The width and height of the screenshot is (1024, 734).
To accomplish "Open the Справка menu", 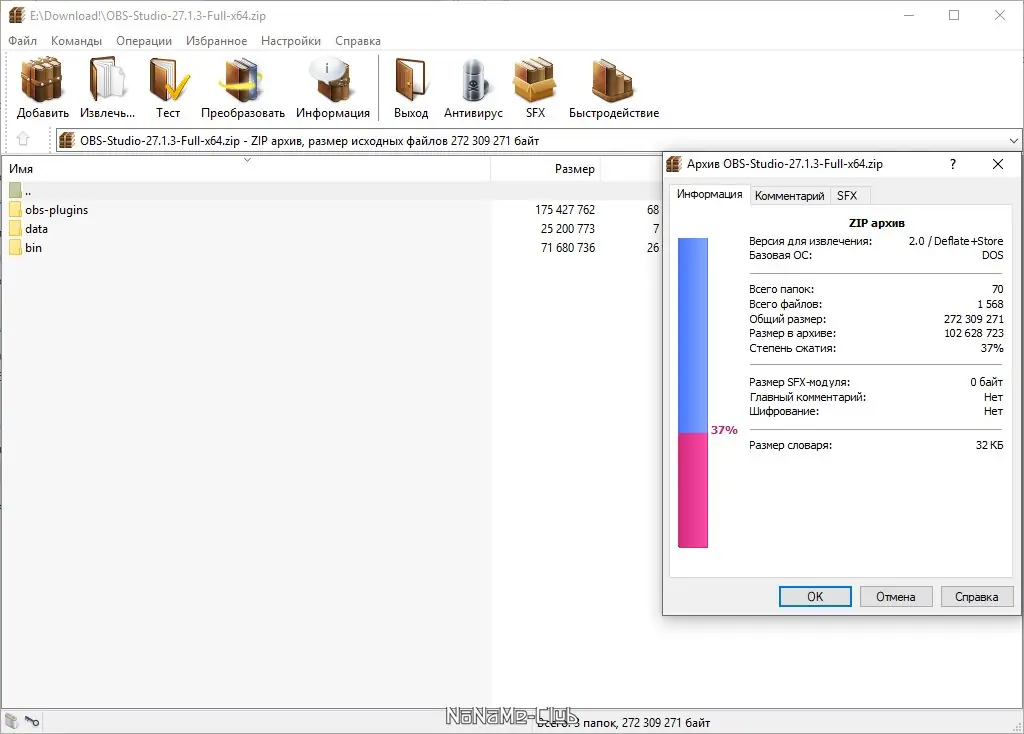I will point(358,40).
